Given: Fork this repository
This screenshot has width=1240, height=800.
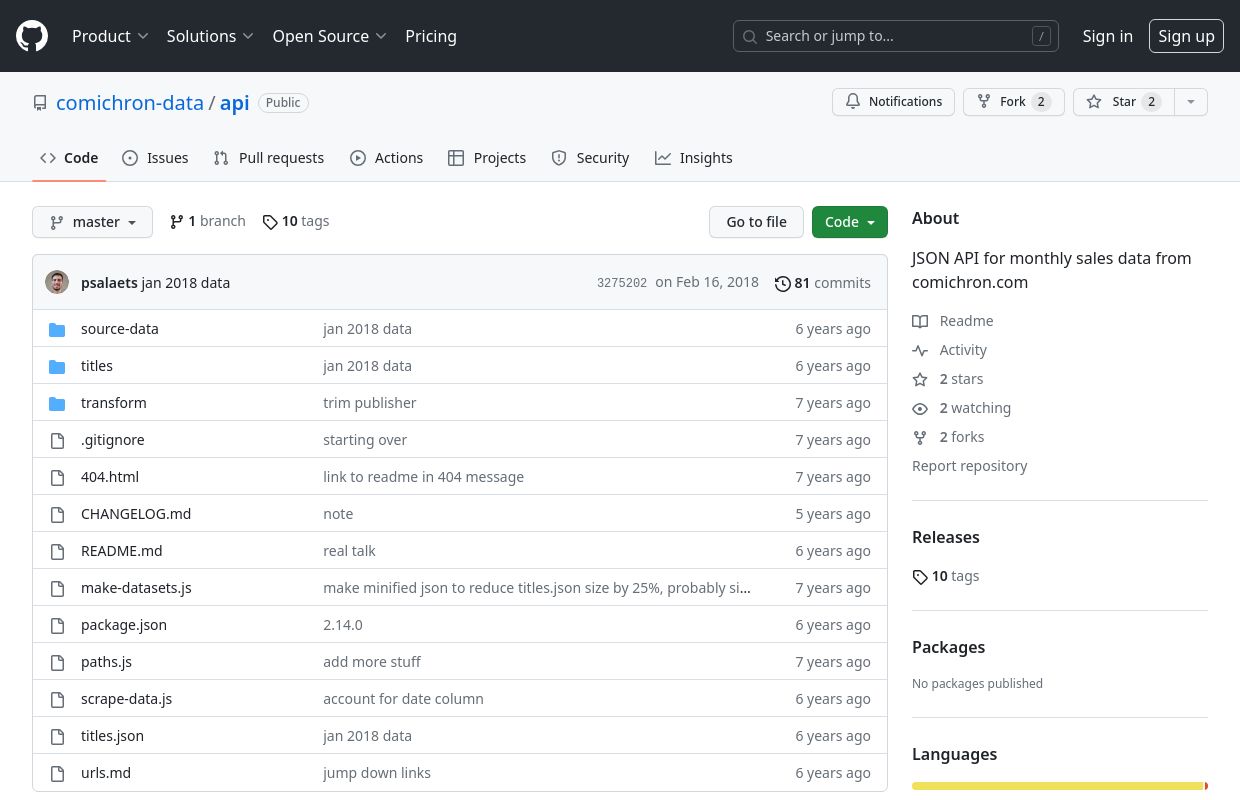Looking at the screenshot, I should 1014,102.
